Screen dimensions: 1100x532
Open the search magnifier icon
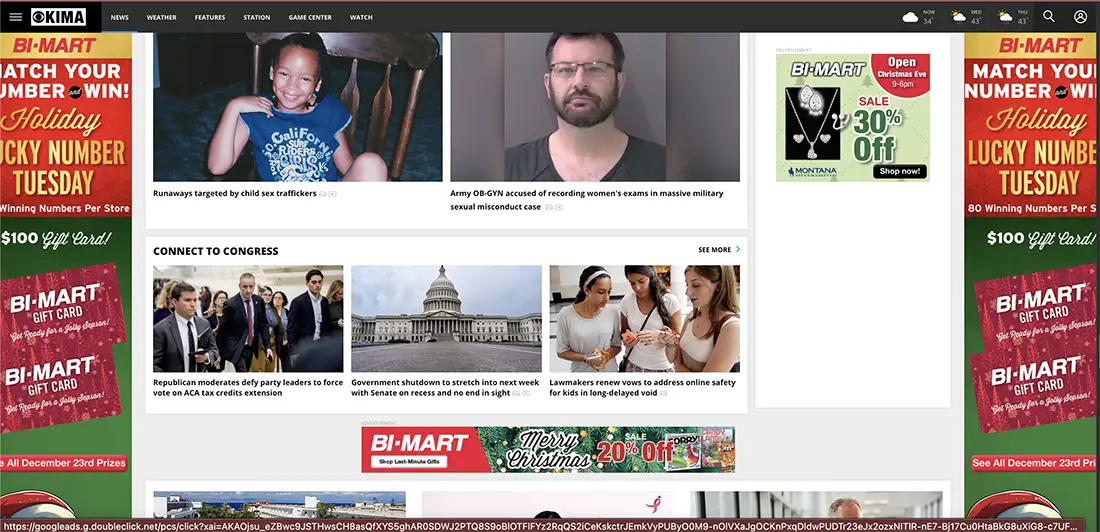[1049, 16]
